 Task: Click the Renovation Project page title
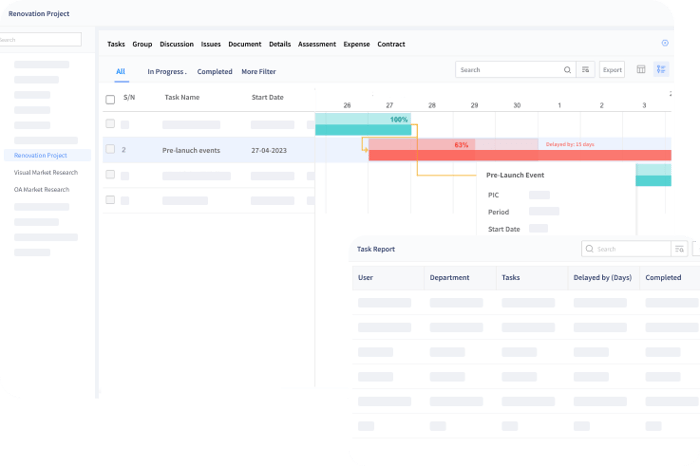(39, 13)
